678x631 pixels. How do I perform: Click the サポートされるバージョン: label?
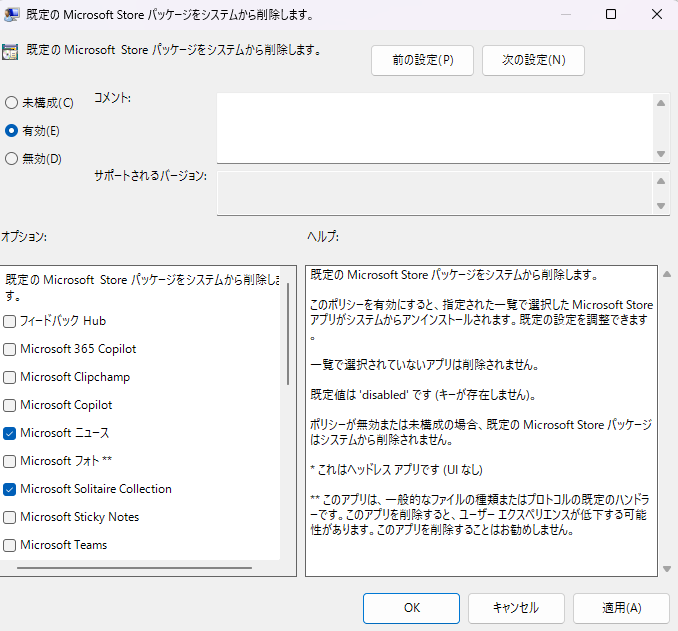(150, 176)
